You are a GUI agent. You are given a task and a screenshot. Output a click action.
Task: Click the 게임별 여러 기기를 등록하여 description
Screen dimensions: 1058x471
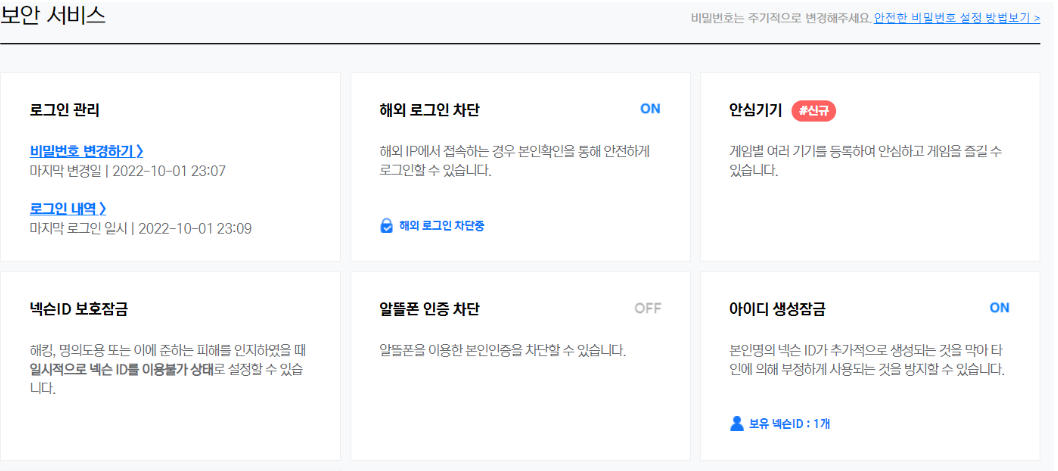(x=866, y=161)
